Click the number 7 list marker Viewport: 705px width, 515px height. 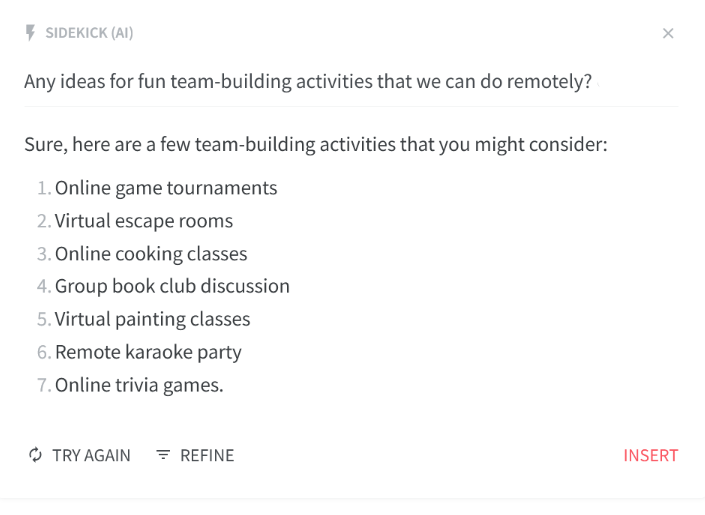pos(42,384)
